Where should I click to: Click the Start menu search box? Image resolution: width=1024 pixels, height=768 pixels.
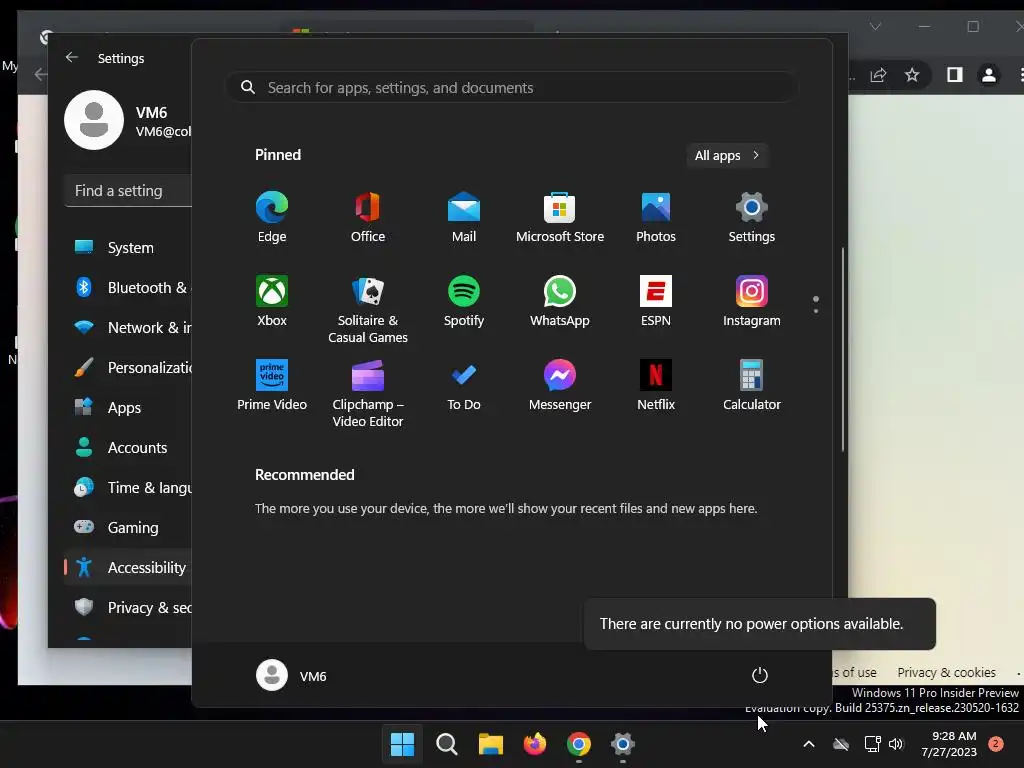click(x=512, y=88)
